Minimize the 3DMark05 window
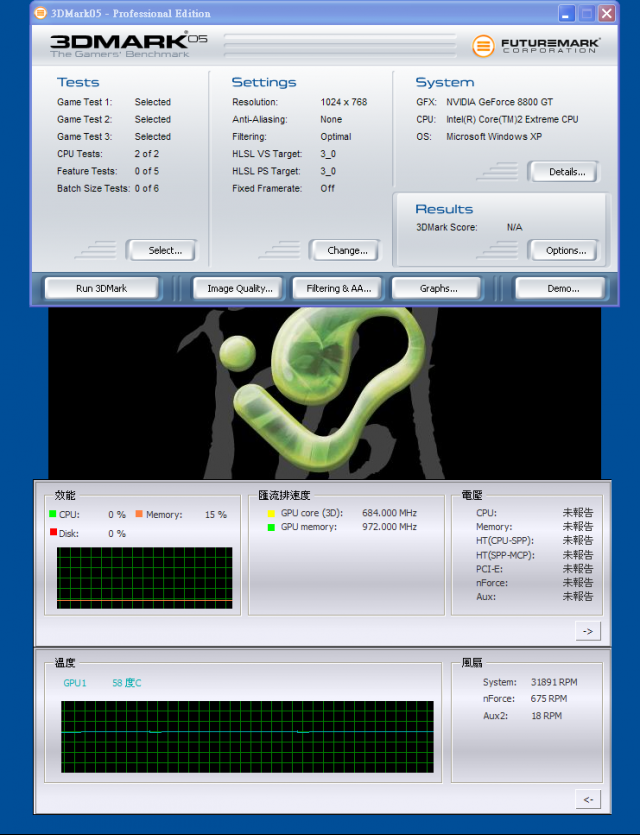This screenshot has height=835, width=640. (567, 13)
